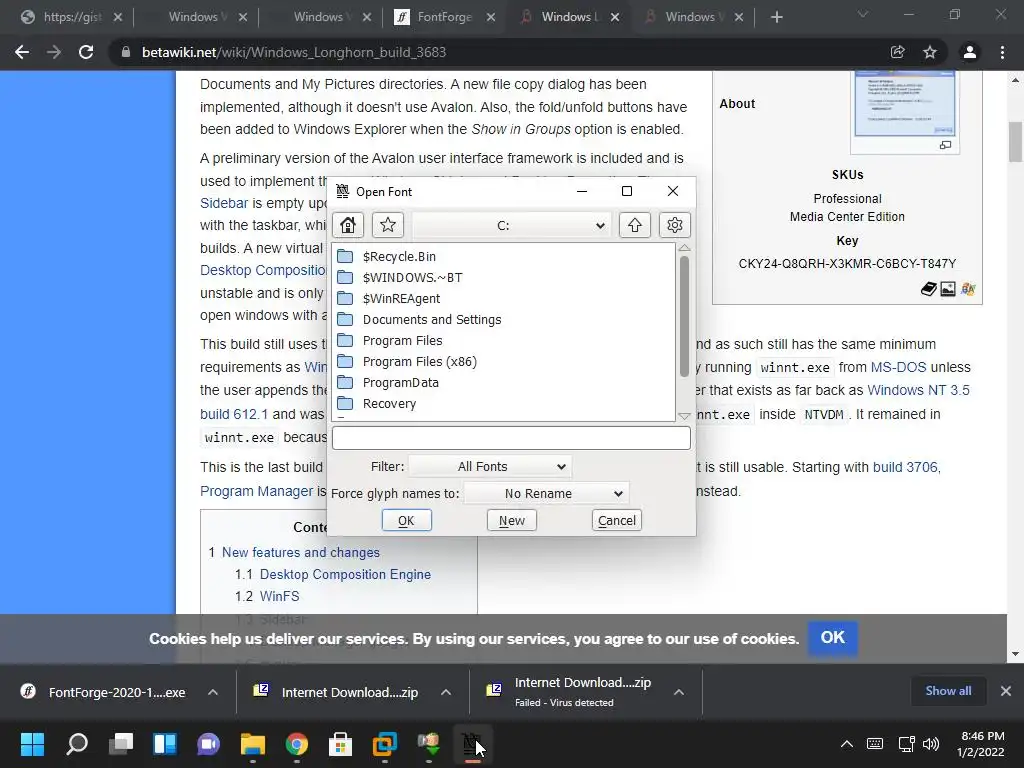This screenshot has width=1024, height=768.
Task: Open clock showing 8:46 PM
Action: click(x=981, y=744)
